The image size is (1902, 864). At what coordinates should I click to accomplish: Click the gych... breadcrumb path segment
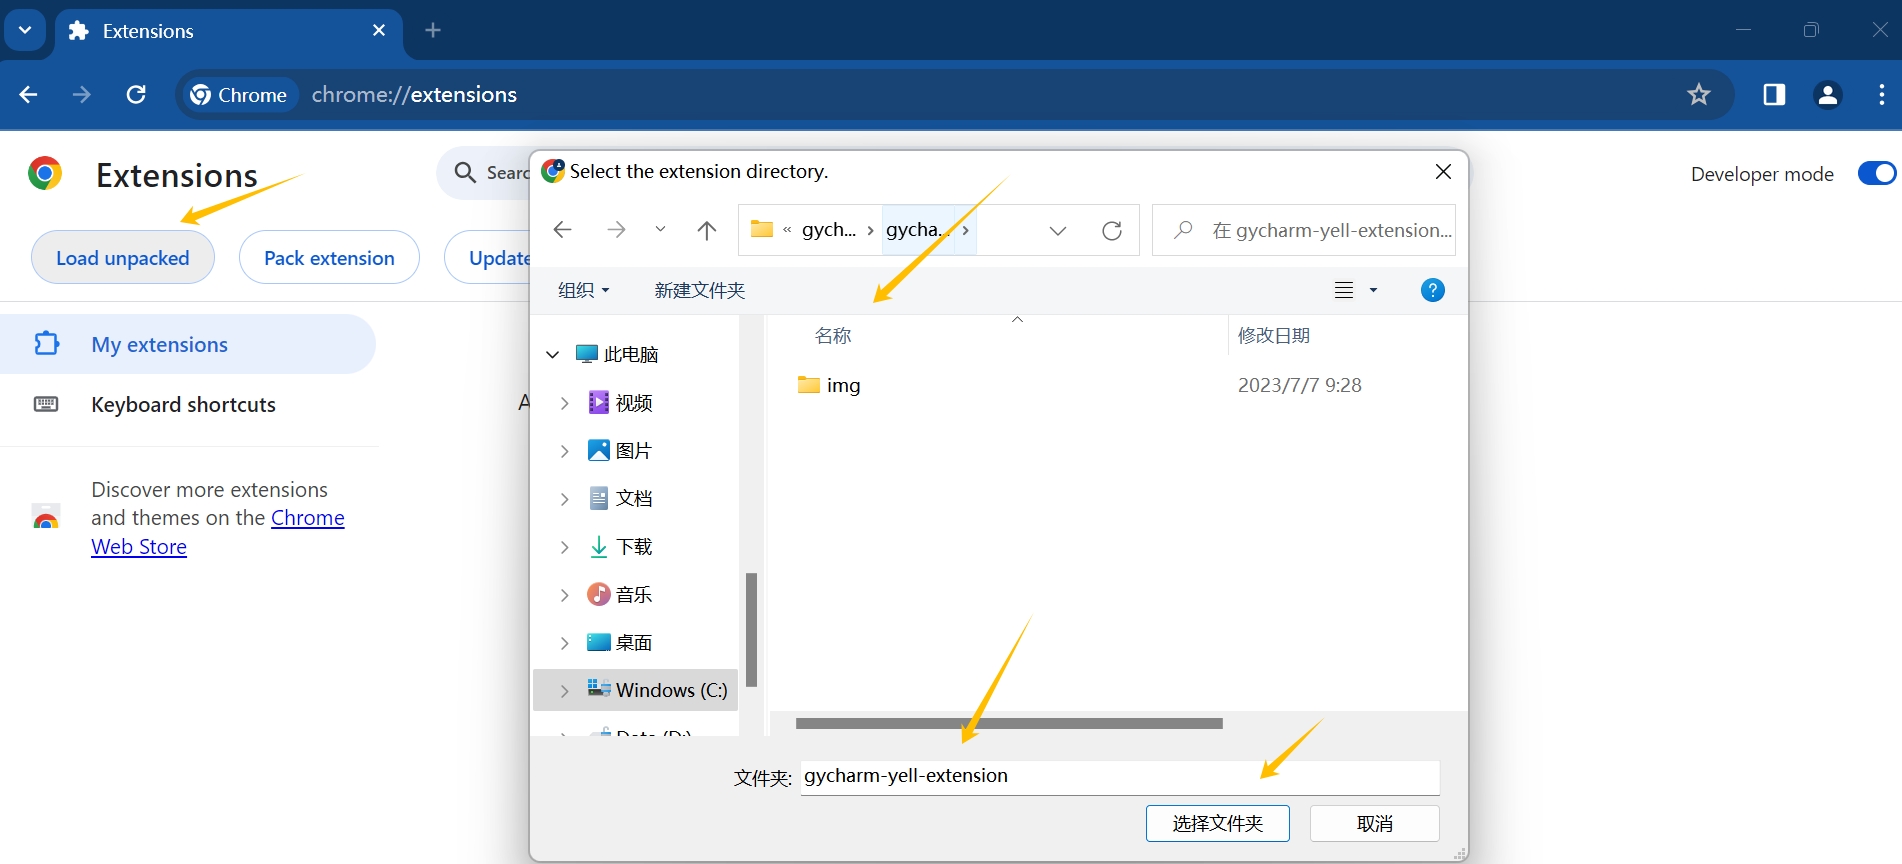pyautogui.click(x=829, y=230)
